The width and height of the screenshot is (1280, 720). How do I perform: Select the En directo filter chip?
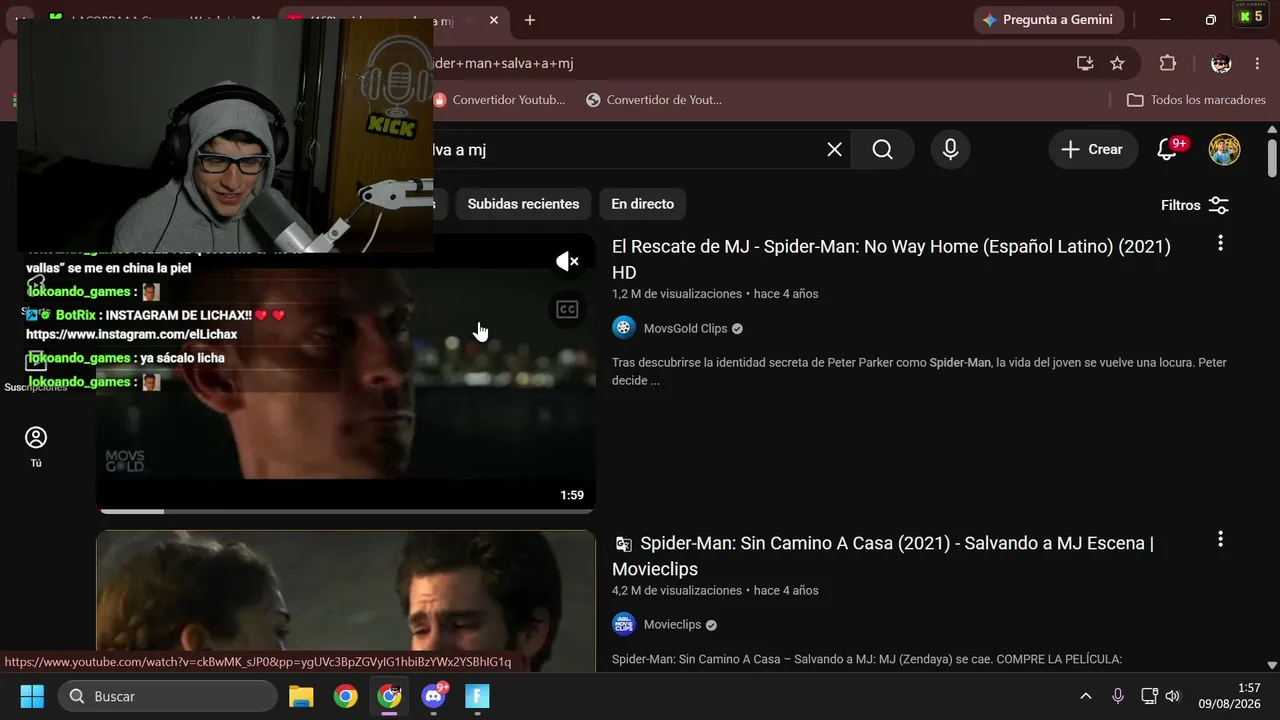(x=642, y=204)
